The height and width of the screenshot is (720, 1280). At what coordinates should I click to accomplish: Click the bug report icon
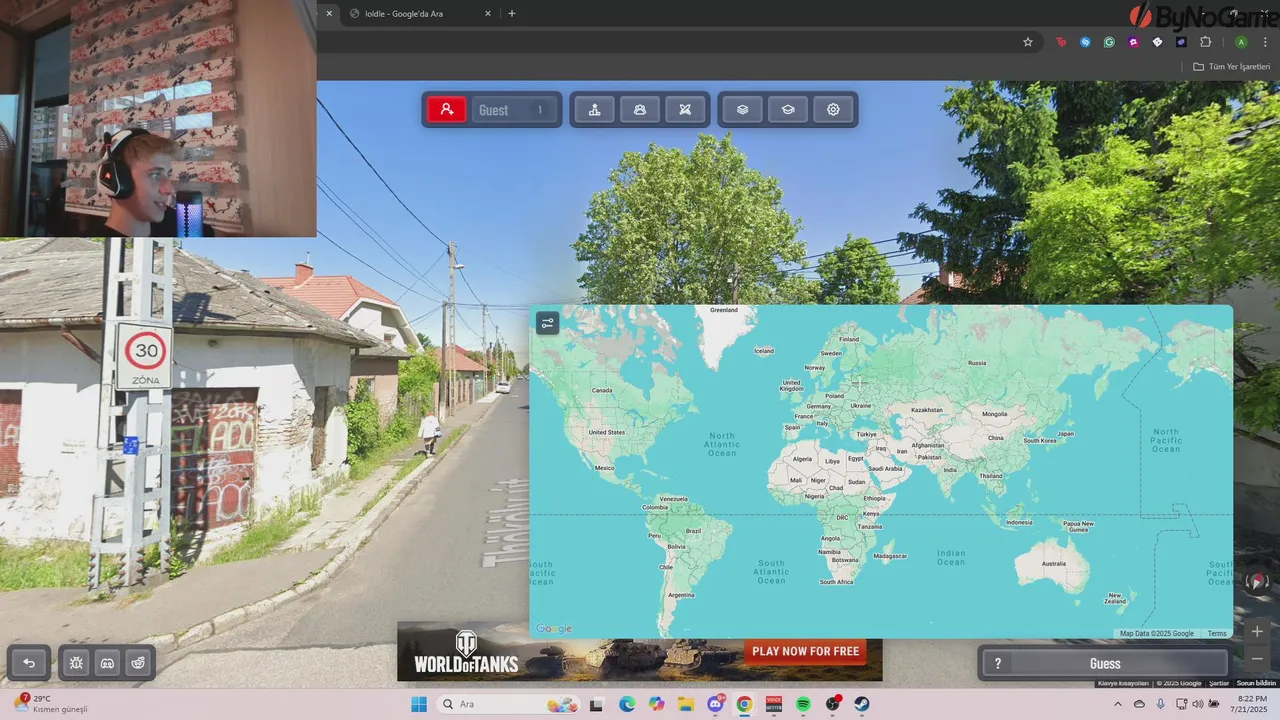tap(77, 662)
